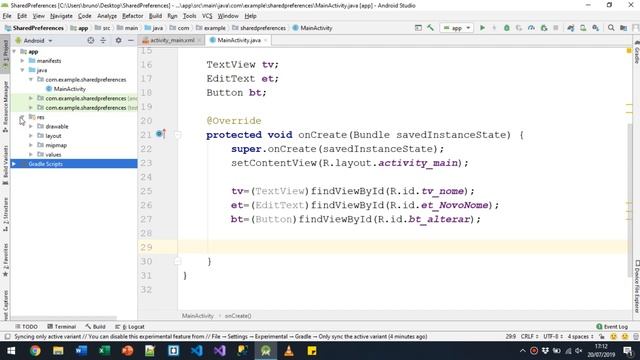The width and height of the screenshot is (640, 360).
Task: Click the Project Structure folder icon in the toolbar
Action: click(x=623, y=28)
